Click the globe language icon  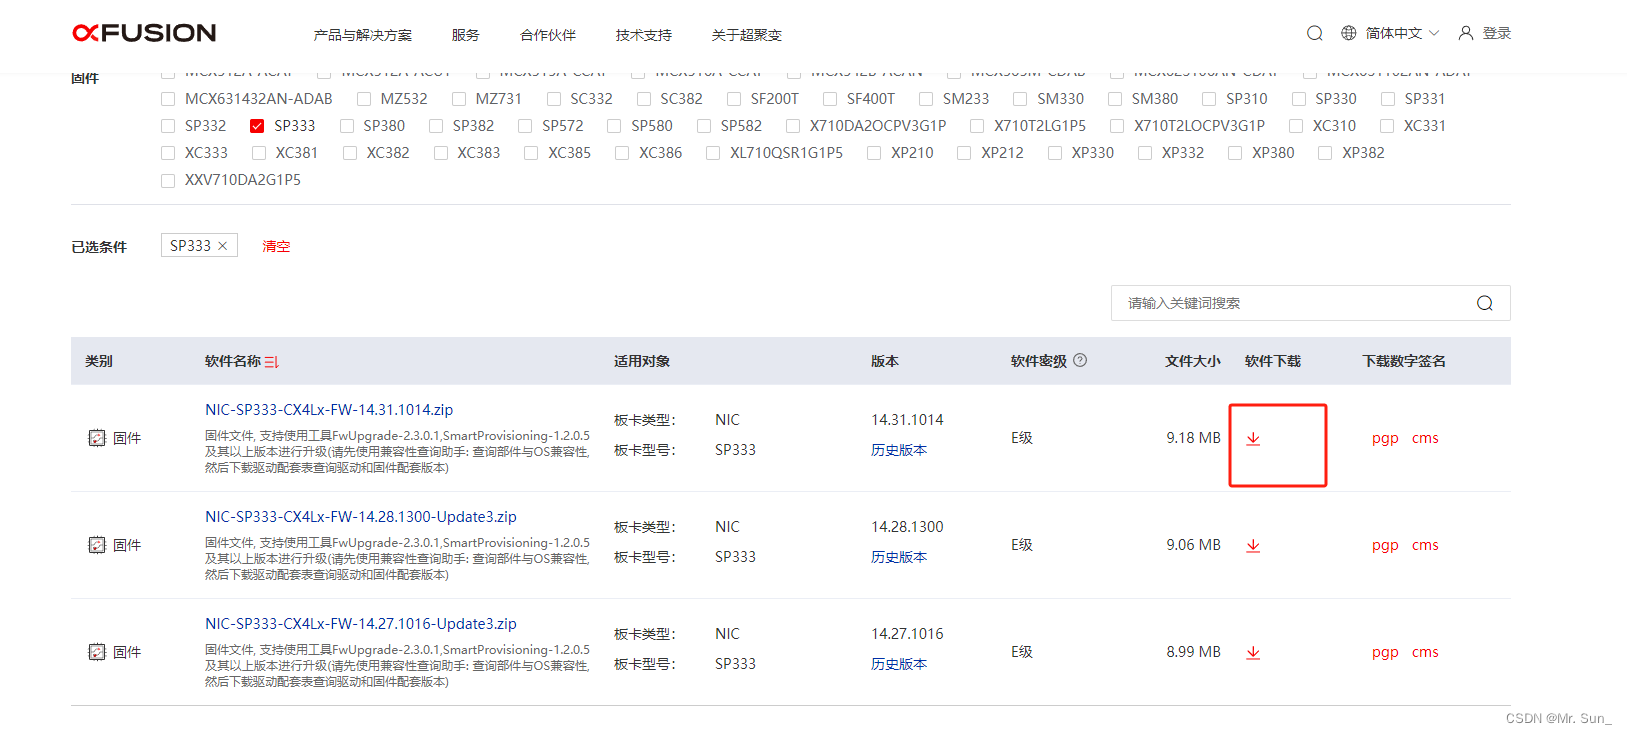[x=1349, y=33]
